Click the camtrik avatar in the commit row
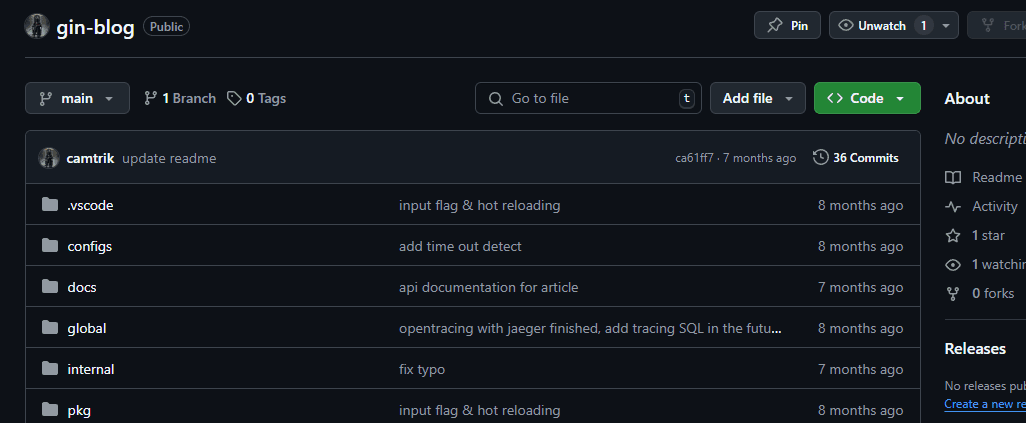Screen dimensions: 1026x423 click(49, 158)
